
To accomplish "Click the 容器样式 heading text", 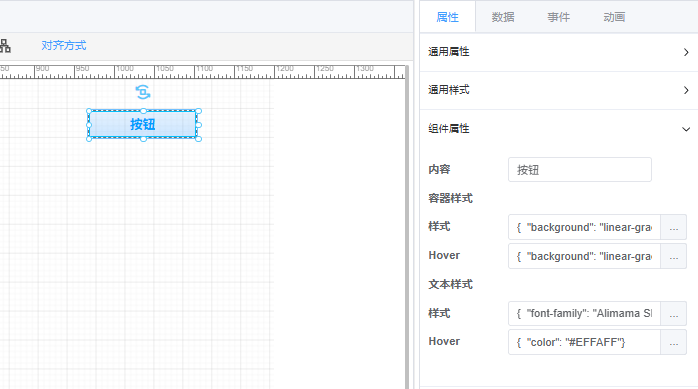I will tap(450, 198).
